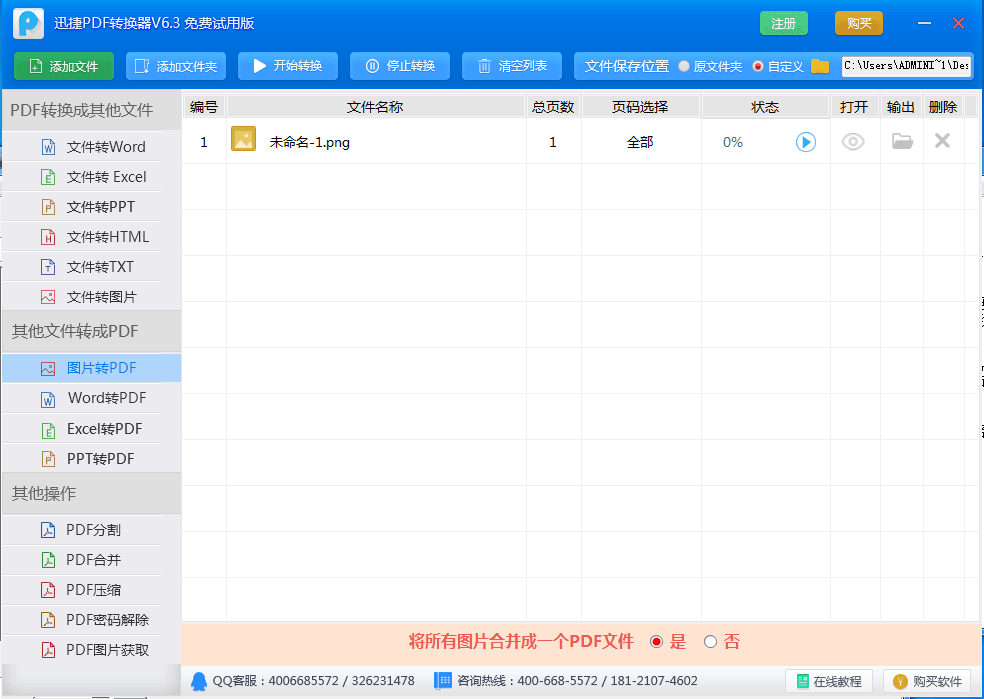Collapse the 其他文件转成PDF section header
Image resolution: width=984 pixels, height=699 pixels.
90,331
